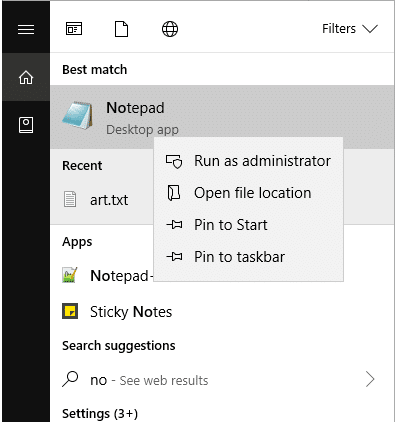Filter results by Apps icon
This screenshot has width=395, height=422.
[x=74, y=29]
